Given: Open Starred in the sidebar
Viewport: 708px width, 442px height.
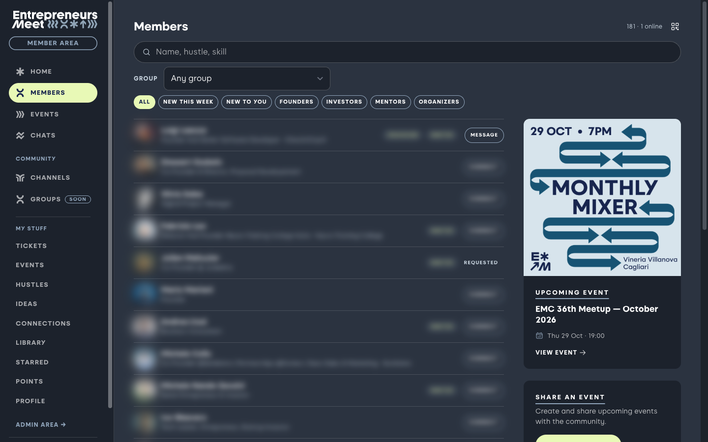Looking at the screenshot, I should [32, 362].
